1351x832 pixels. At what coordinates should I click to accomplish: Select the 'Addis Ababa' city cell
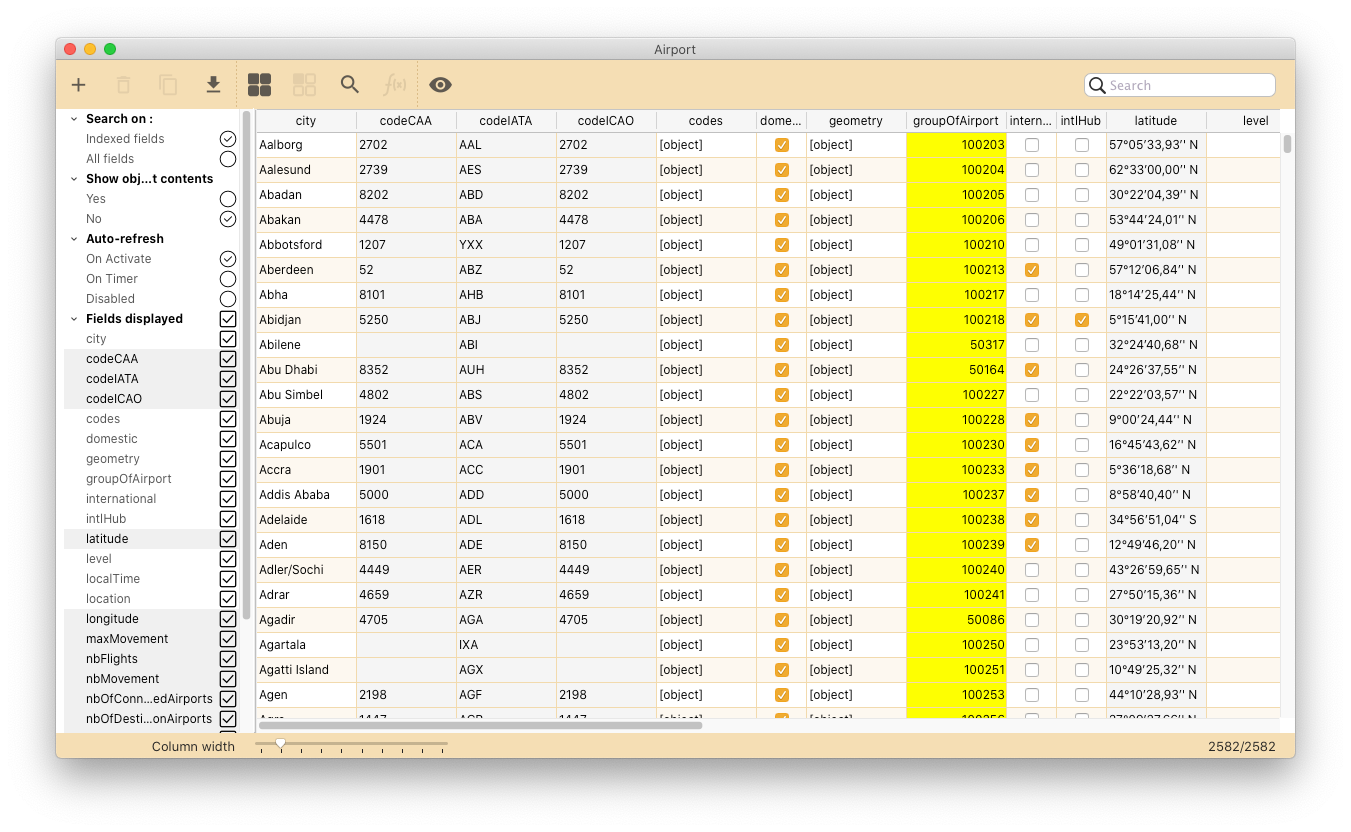tap(306, 495)
